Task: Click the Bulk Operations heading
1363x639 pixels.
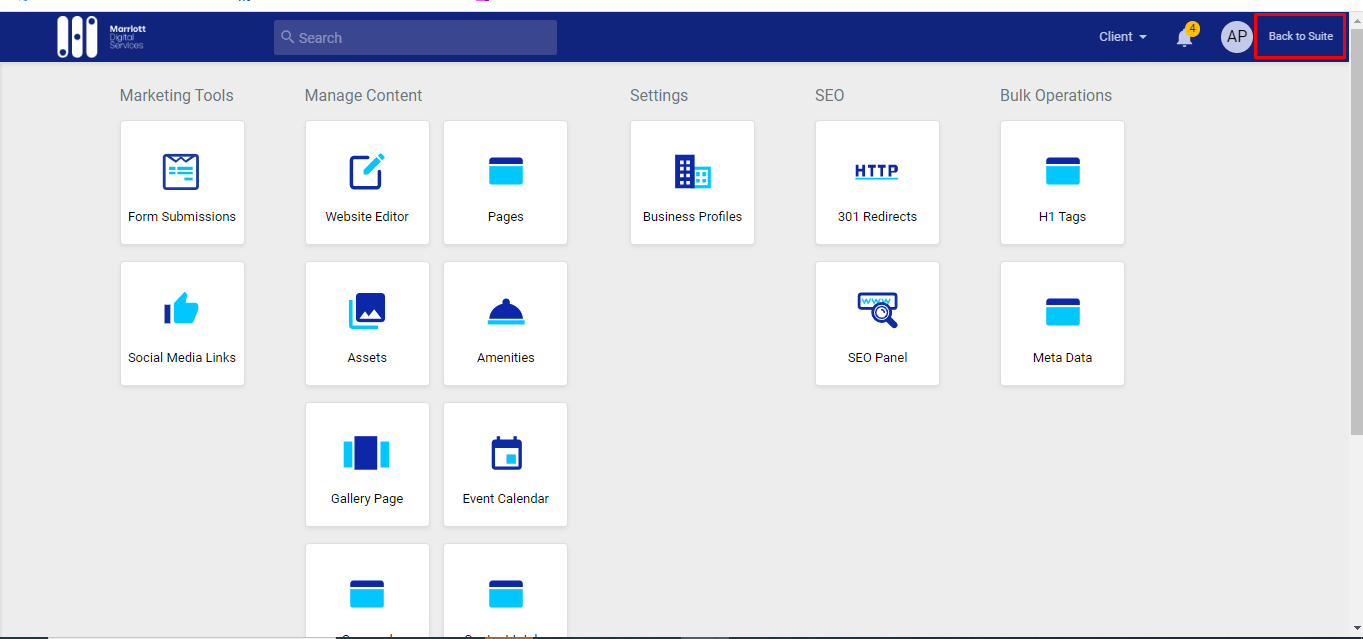Action: coord(1056,95)
